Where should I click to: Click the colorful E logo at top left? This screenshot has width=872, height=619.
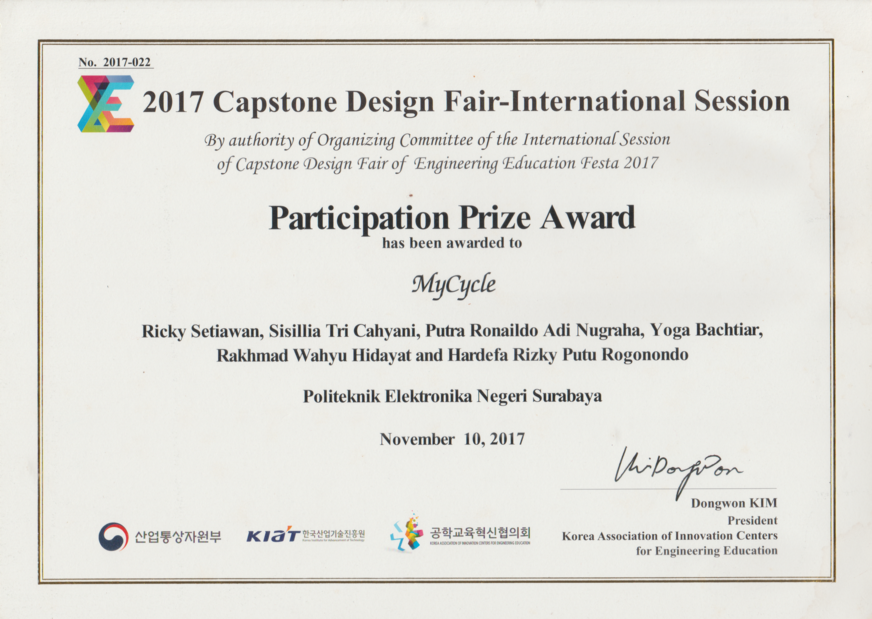106,104
